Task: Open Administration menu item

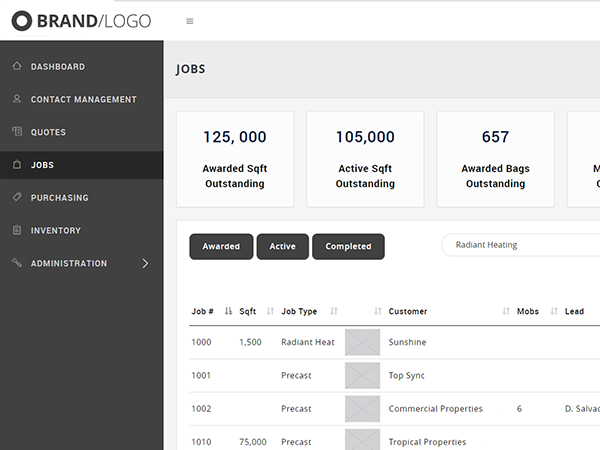Action: tap(82, 263)
